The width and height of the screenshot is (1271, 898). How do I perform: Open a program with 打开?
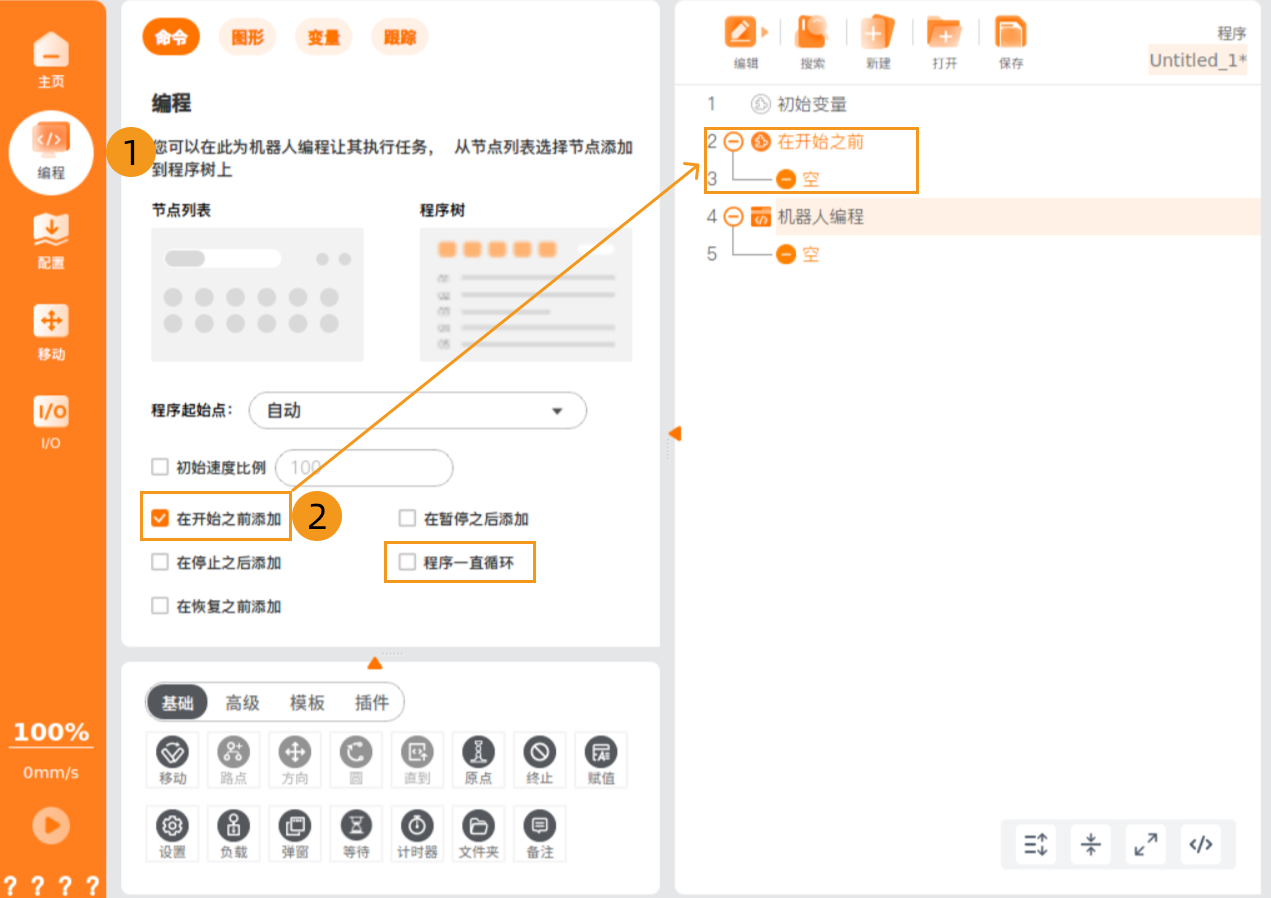click(944, 42)
